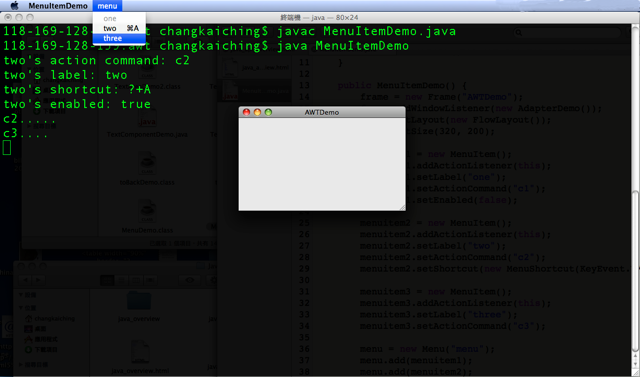Click code line 'menuitem2.setLabel("two")' in editor
Screen dimensions: 640x377
[x=433, y=246]
